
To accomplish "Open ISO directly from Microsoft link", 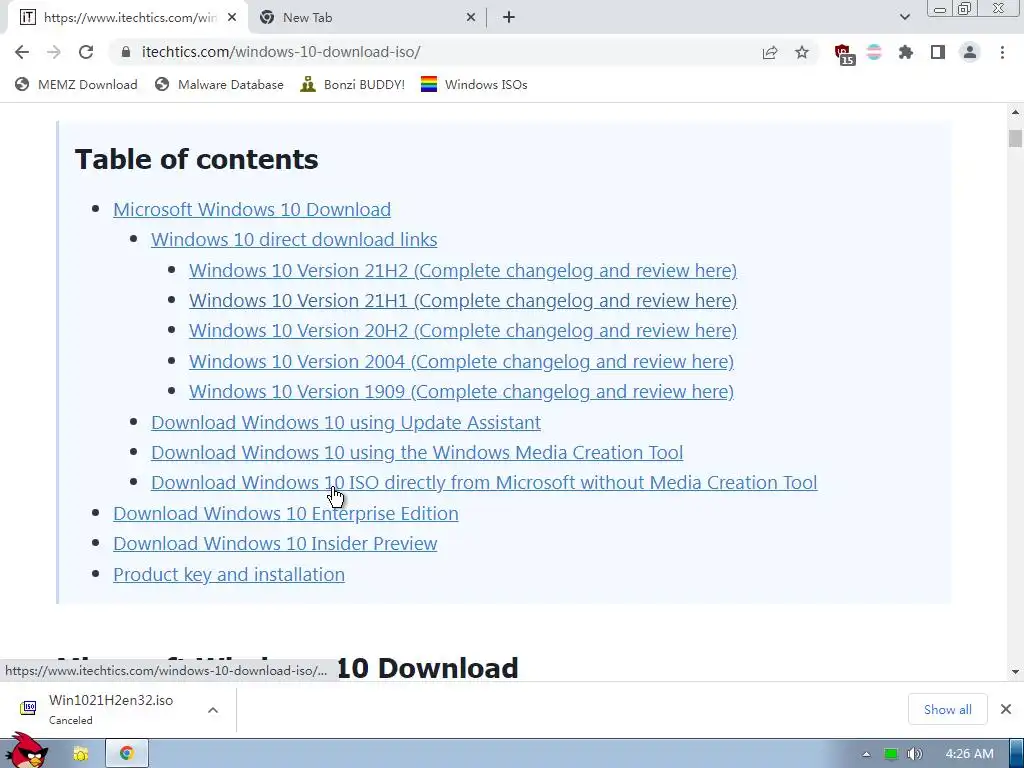I will (x=484, y=482).
